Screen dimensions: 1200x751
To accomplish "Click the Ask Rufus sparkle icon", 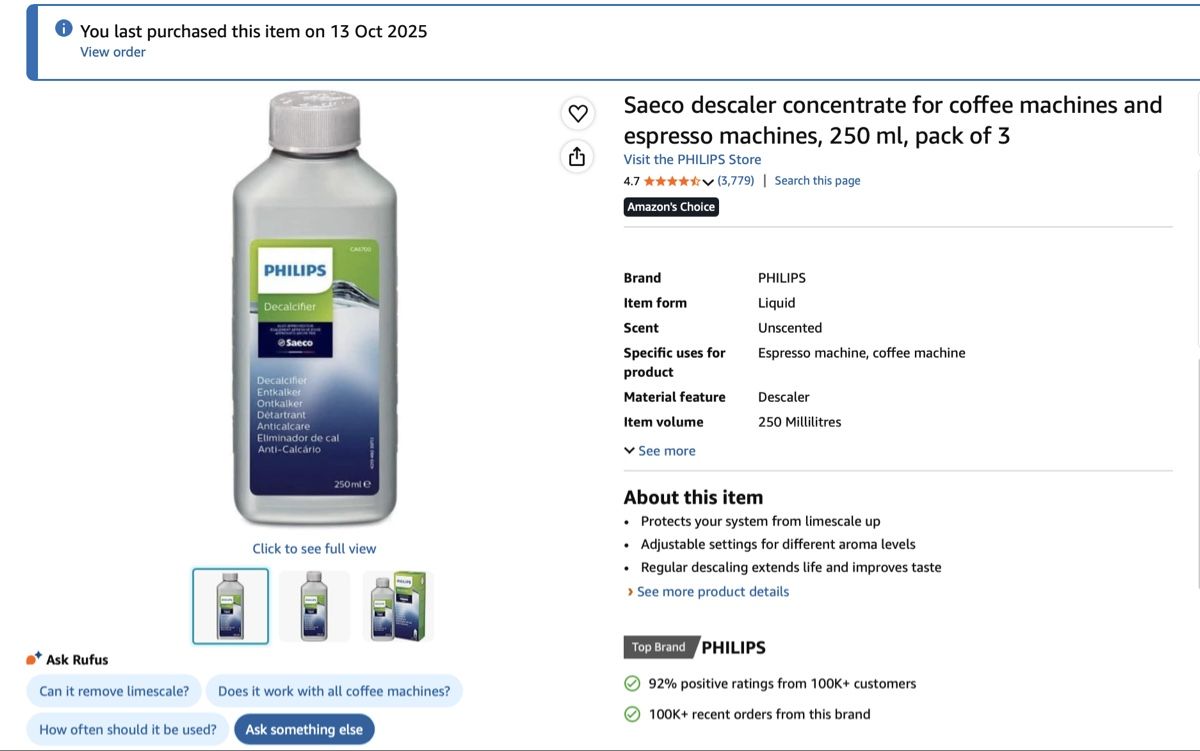I will 34,659.
